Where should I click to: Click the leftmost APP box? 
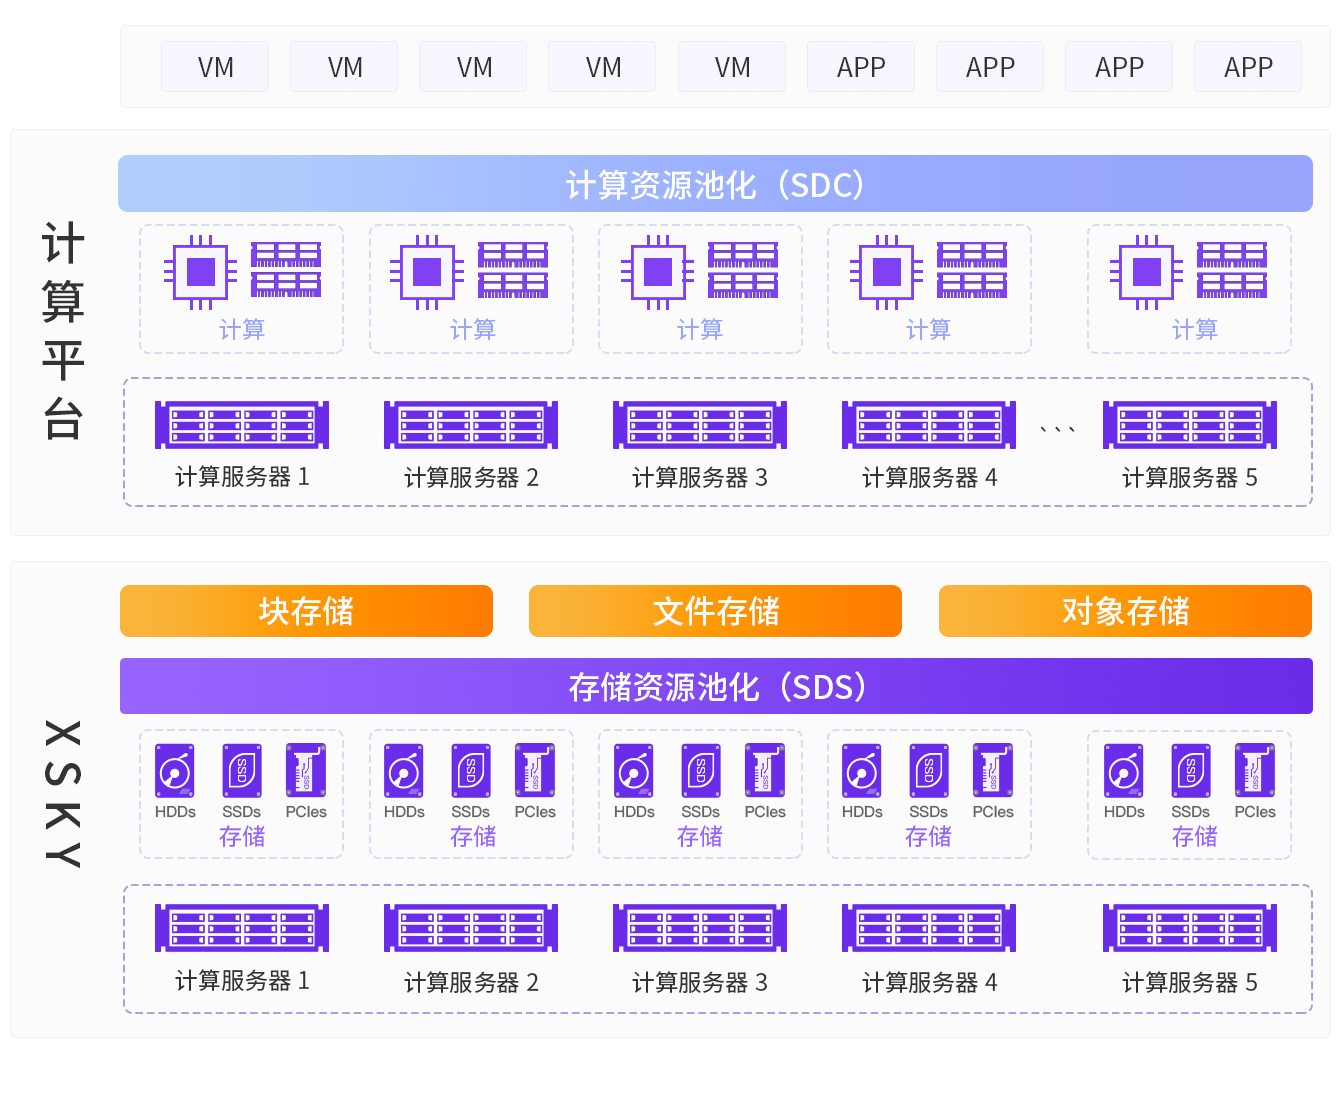(861, 67)
